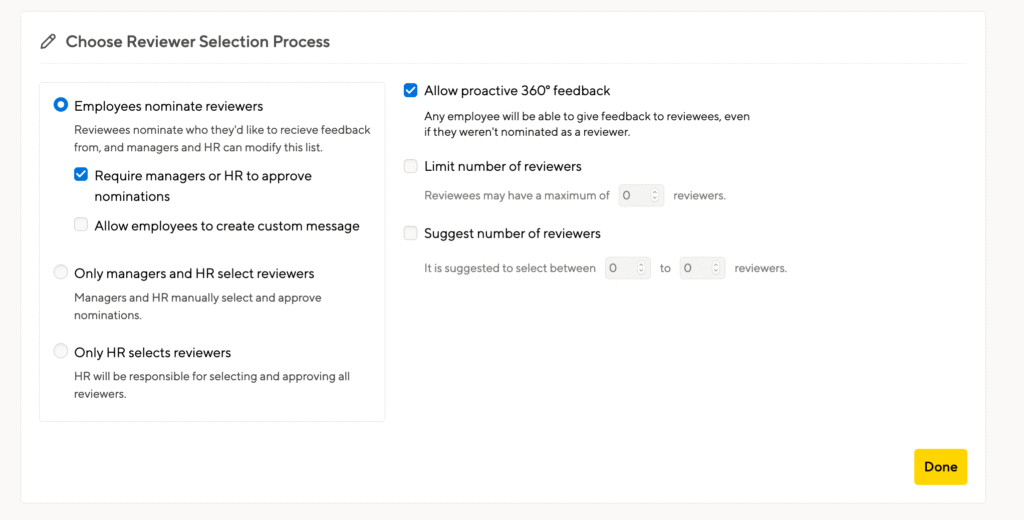The height and width of the screenshot is (520, 1024).
Task: Check Suggest number of reviewers box
Action: [x=410, y=233]
